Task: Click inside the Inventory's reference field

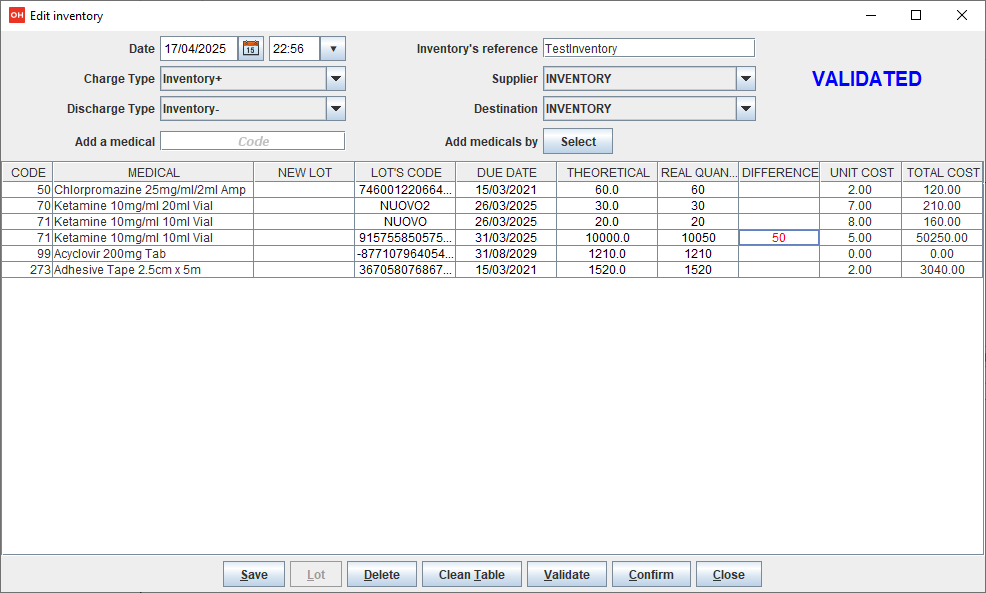Action: pos(648,47)
